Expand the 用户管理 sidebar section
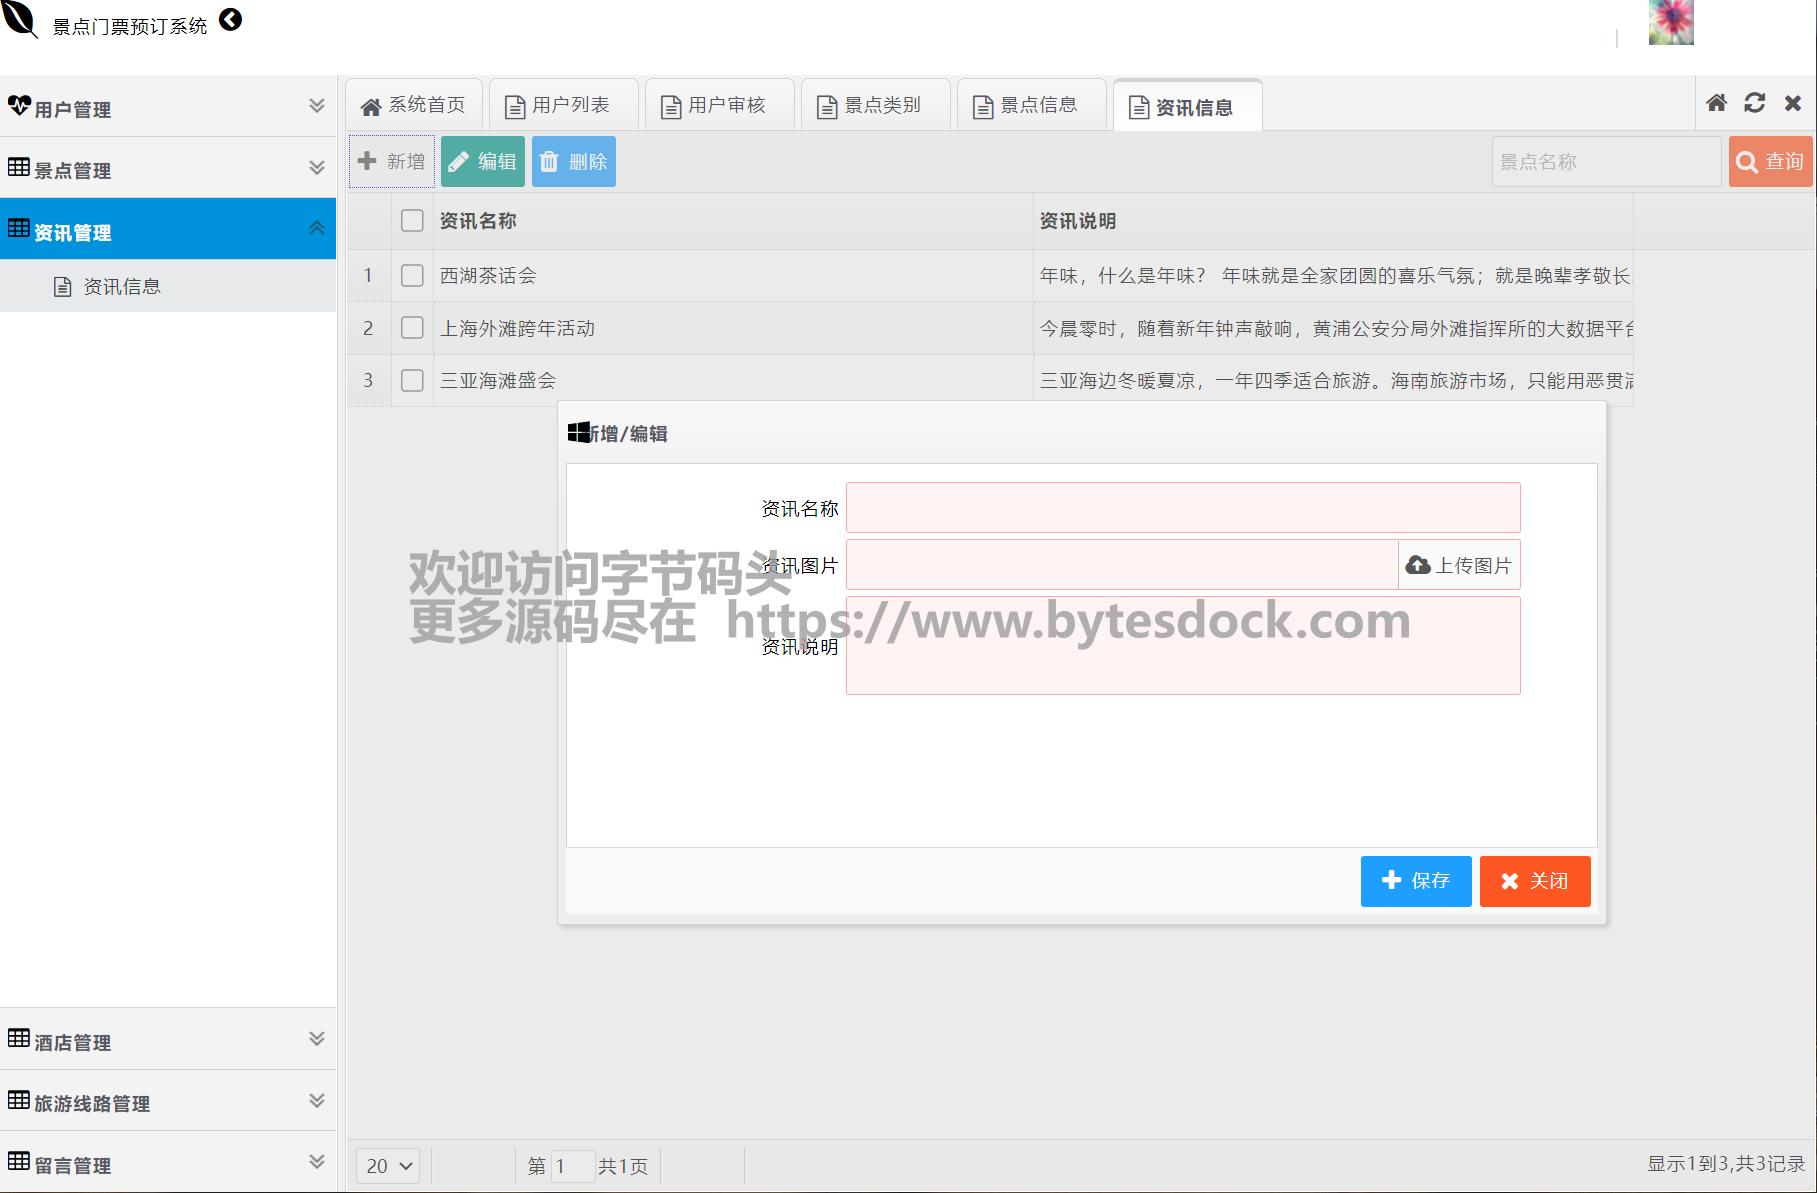This screenshot has height=1193, width=1817. pos(168,107)
